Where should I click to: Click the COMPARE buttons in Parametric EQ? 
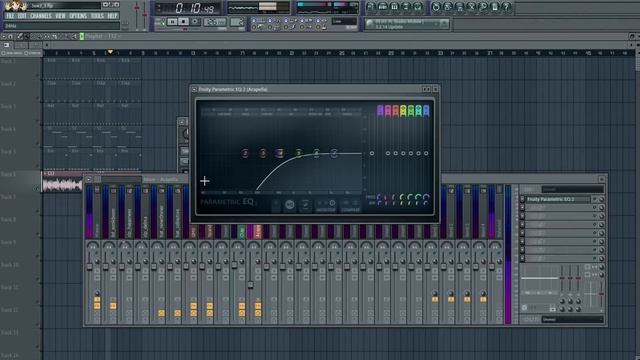click(x=350, y=205)
